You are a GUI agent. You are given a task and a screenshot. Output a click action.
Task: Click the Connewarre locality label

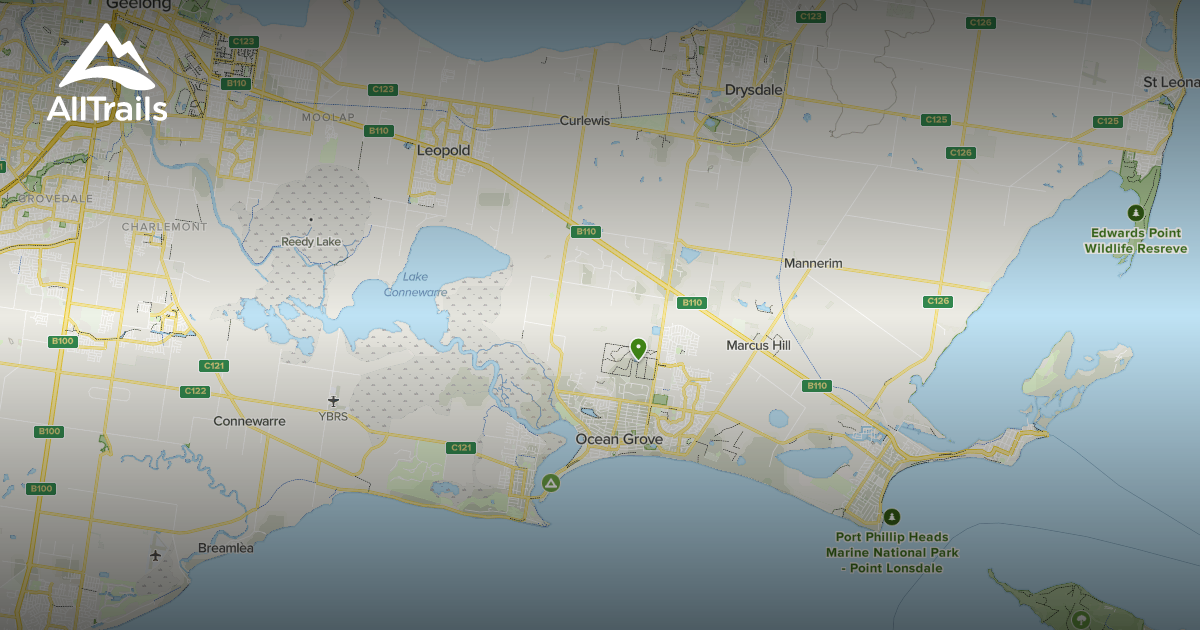(249, 421)
